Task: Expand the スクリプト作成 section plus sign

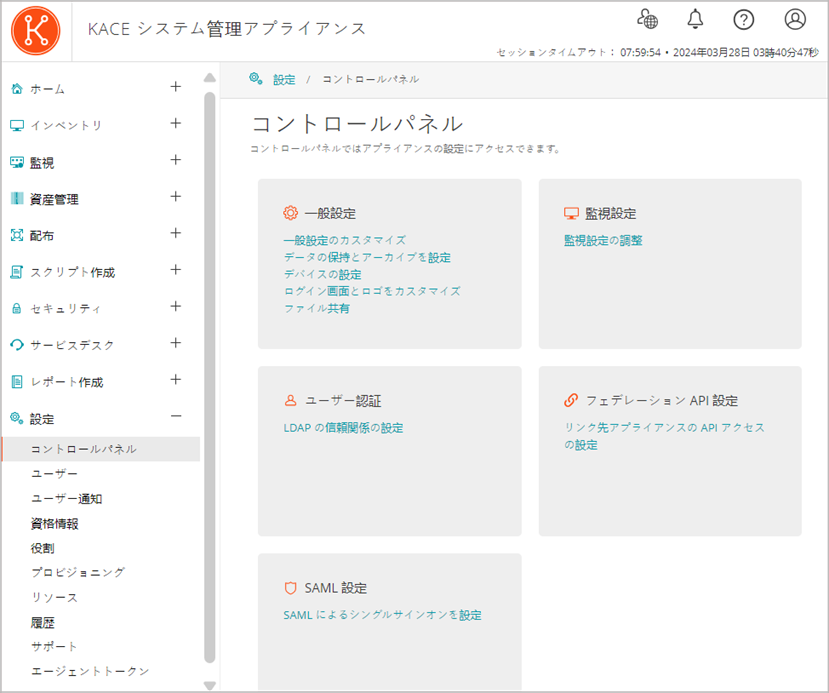Action: pyautogui.click(x=176, y=270)
